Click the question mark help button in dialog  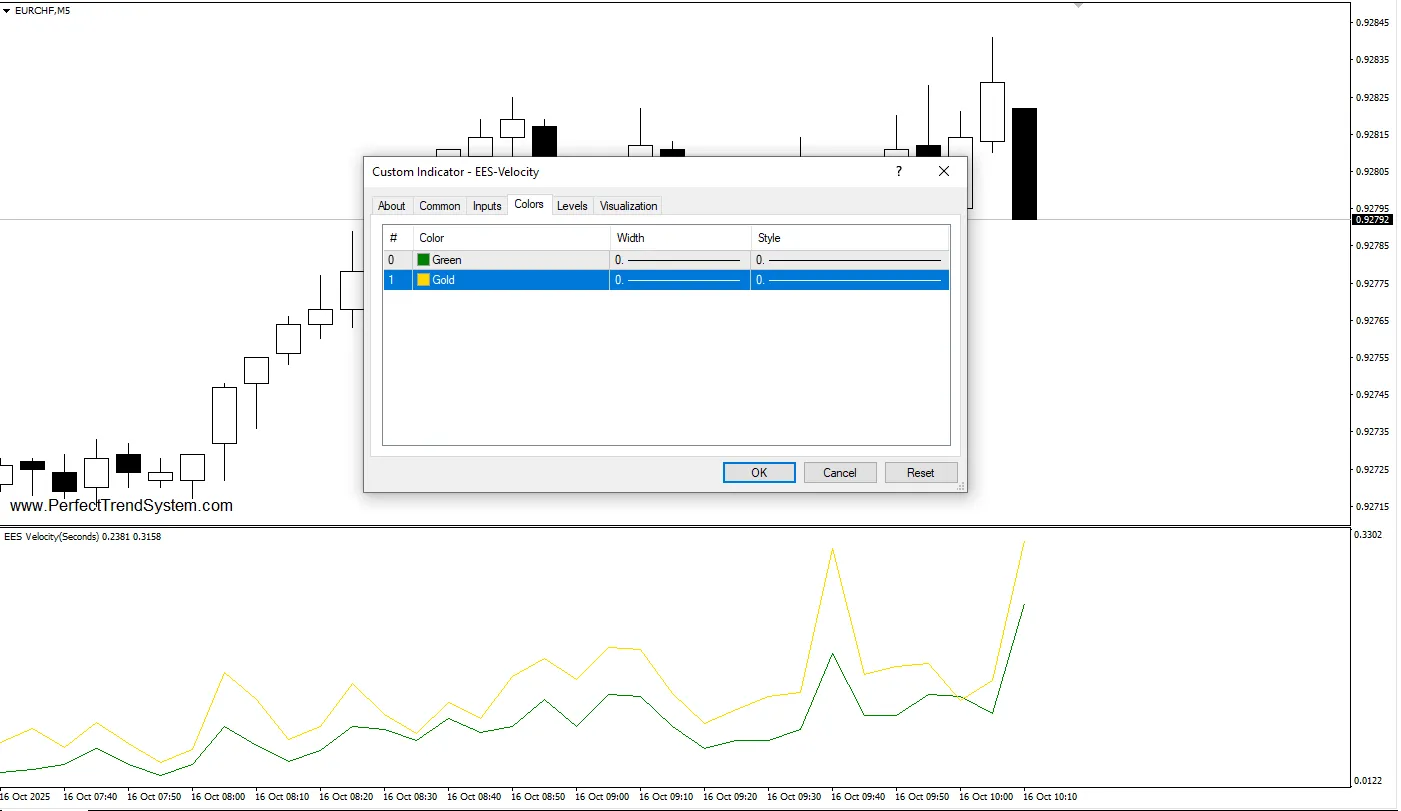(898, 171)
